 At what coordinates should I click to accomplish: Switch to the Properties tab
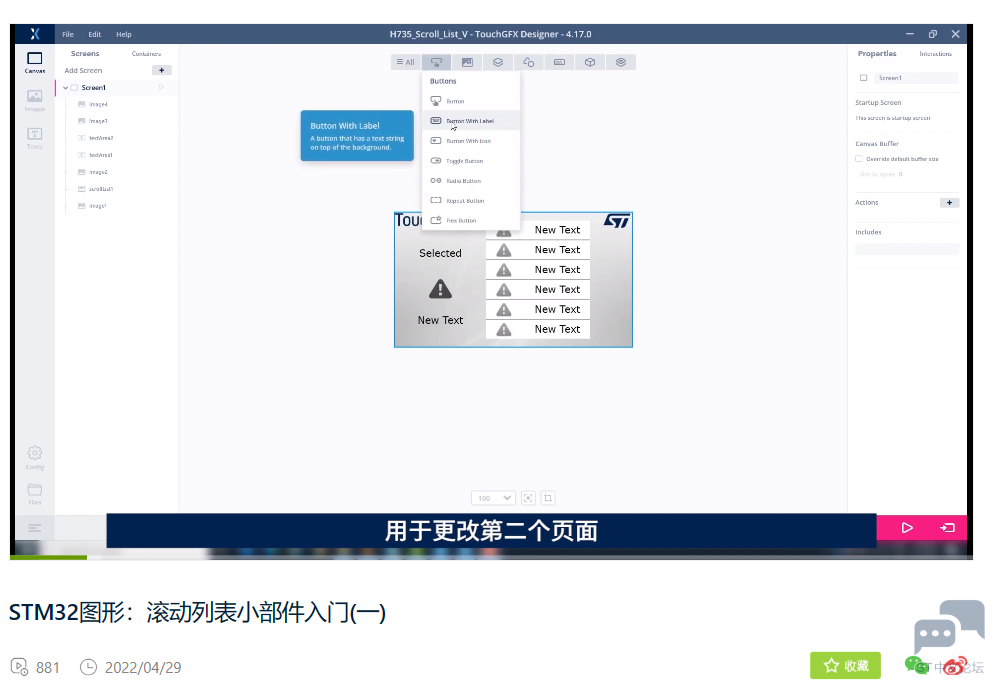pyautogui.click(x=877, y=54)
